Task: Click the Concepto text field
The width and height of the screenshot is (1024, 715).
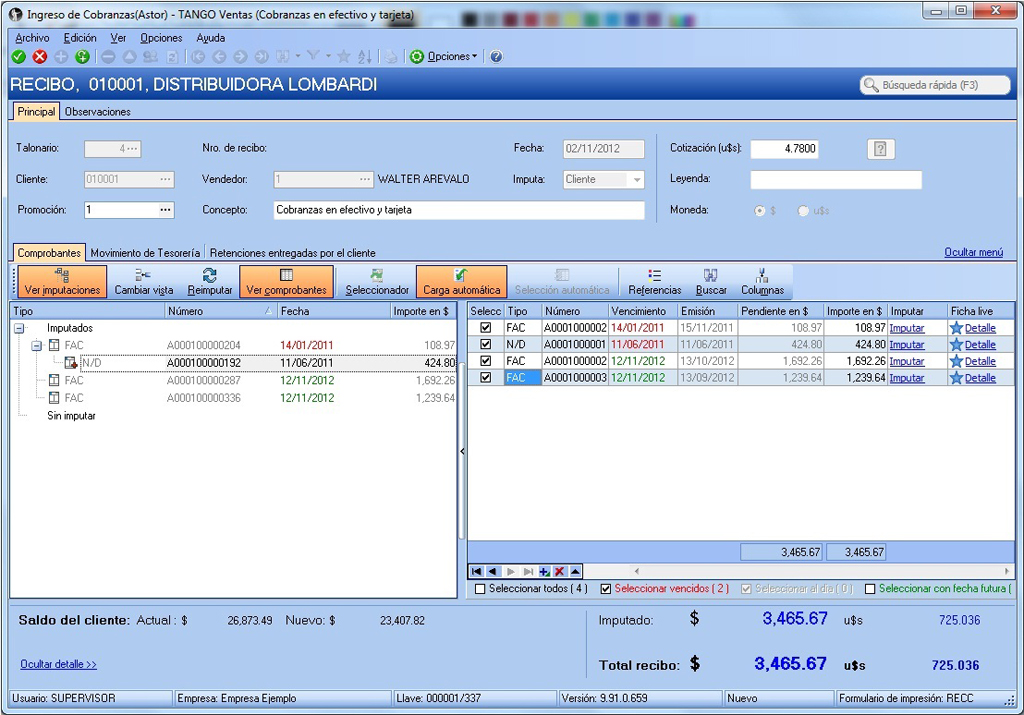Action: tap(458, 210)
